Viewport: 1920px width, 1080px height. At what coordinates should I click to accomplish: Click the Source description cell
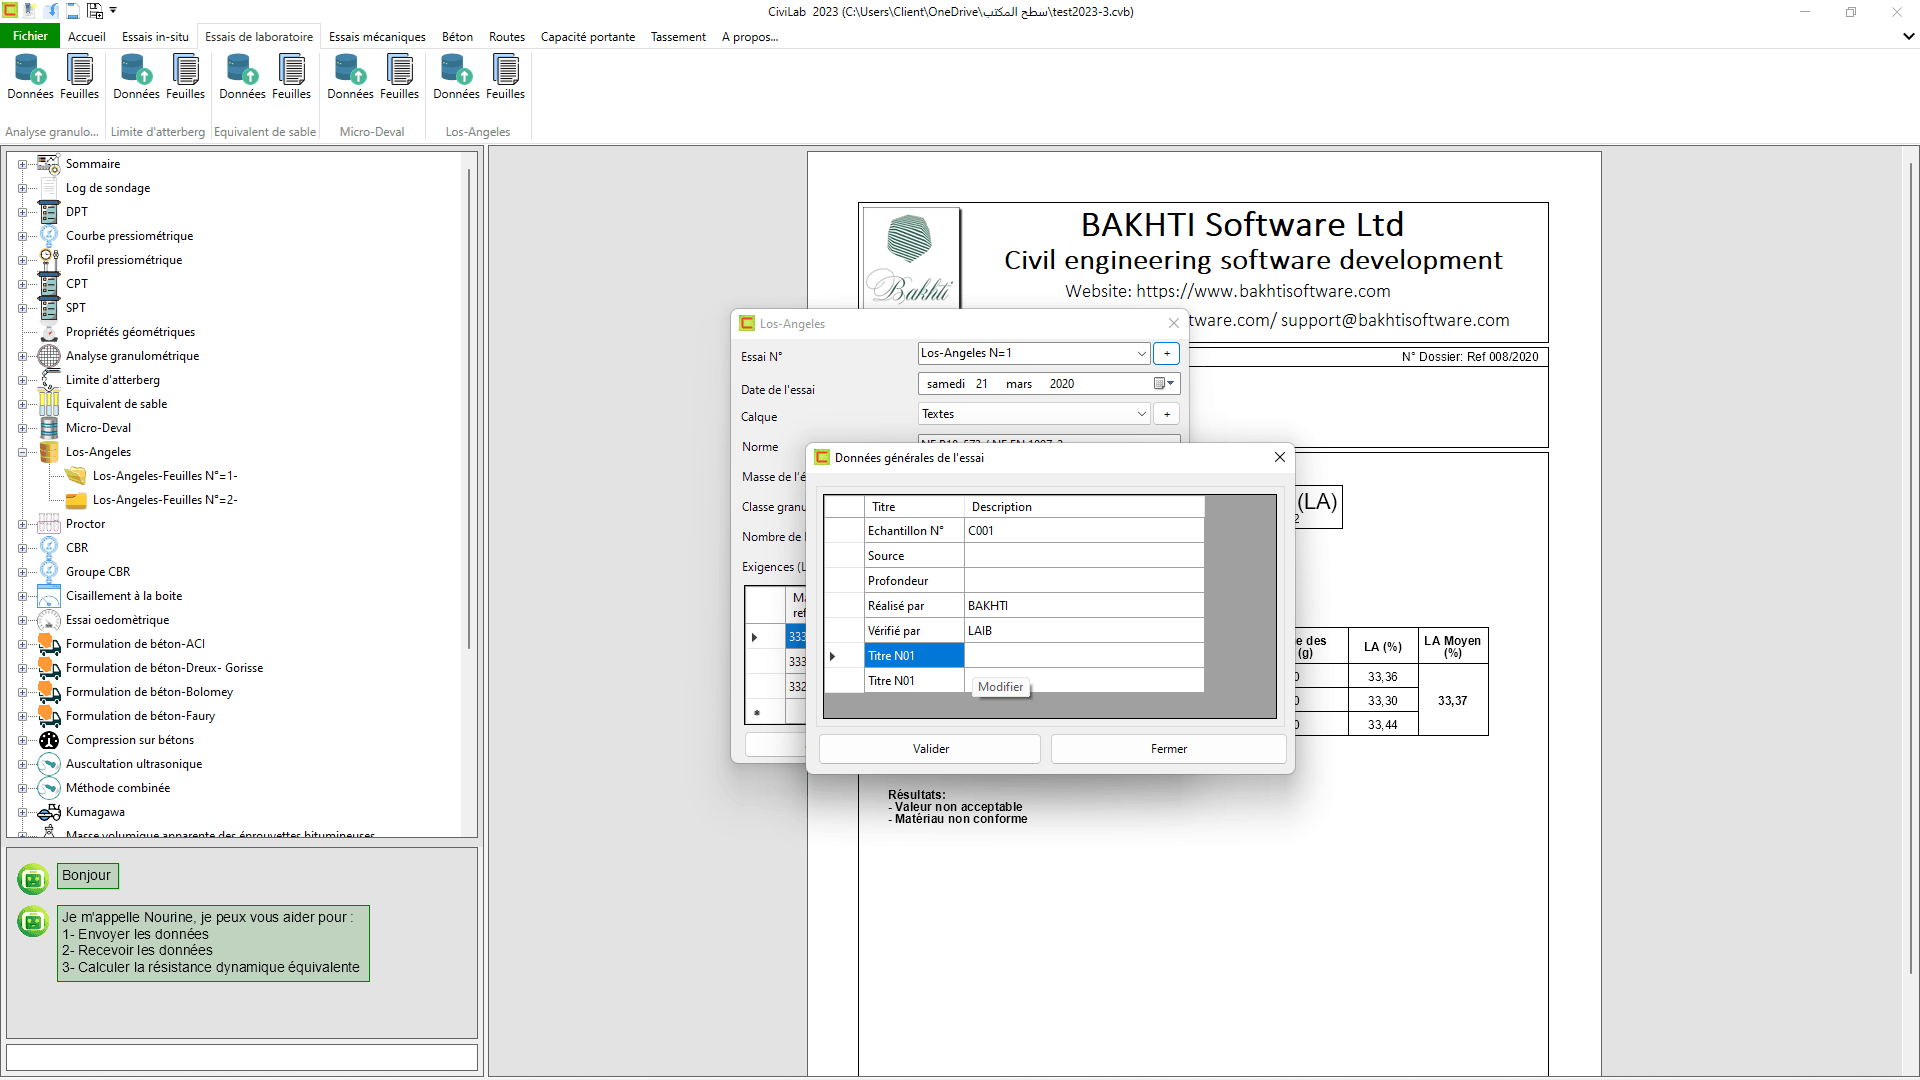[1083, 556]
